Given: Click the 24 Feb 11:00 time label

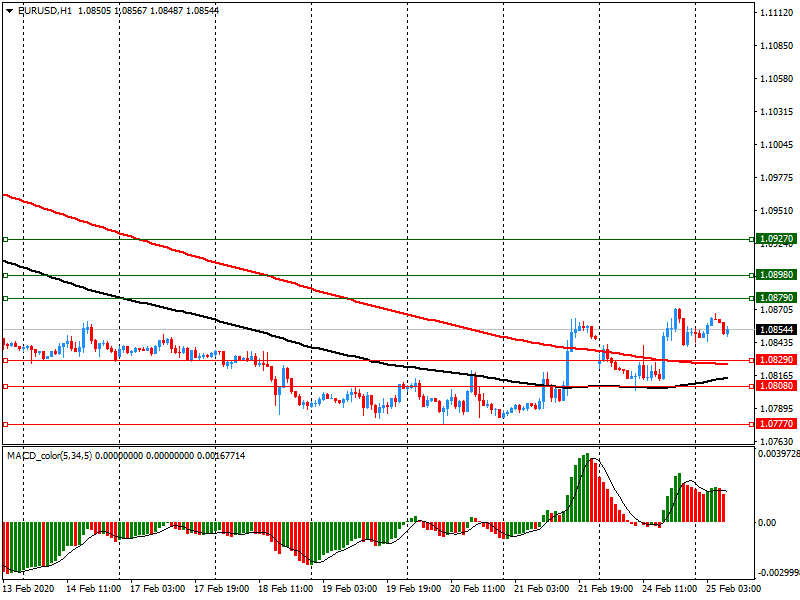Looking at the screenshot, I should 669,589.
